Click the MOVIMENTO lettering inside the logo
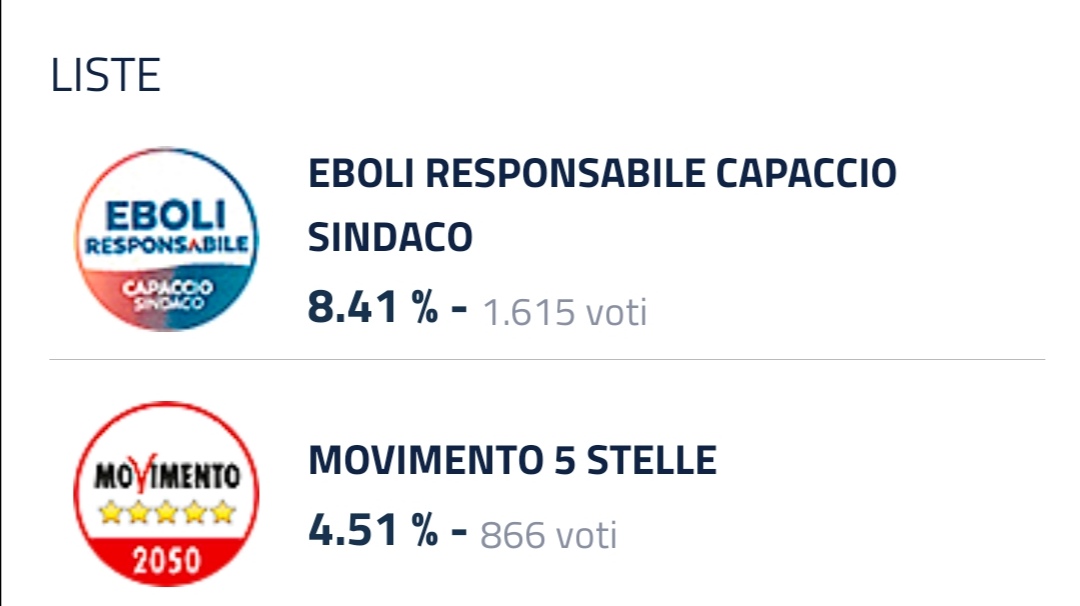The width and height of the screenshot is (1080, 606). 167,474
